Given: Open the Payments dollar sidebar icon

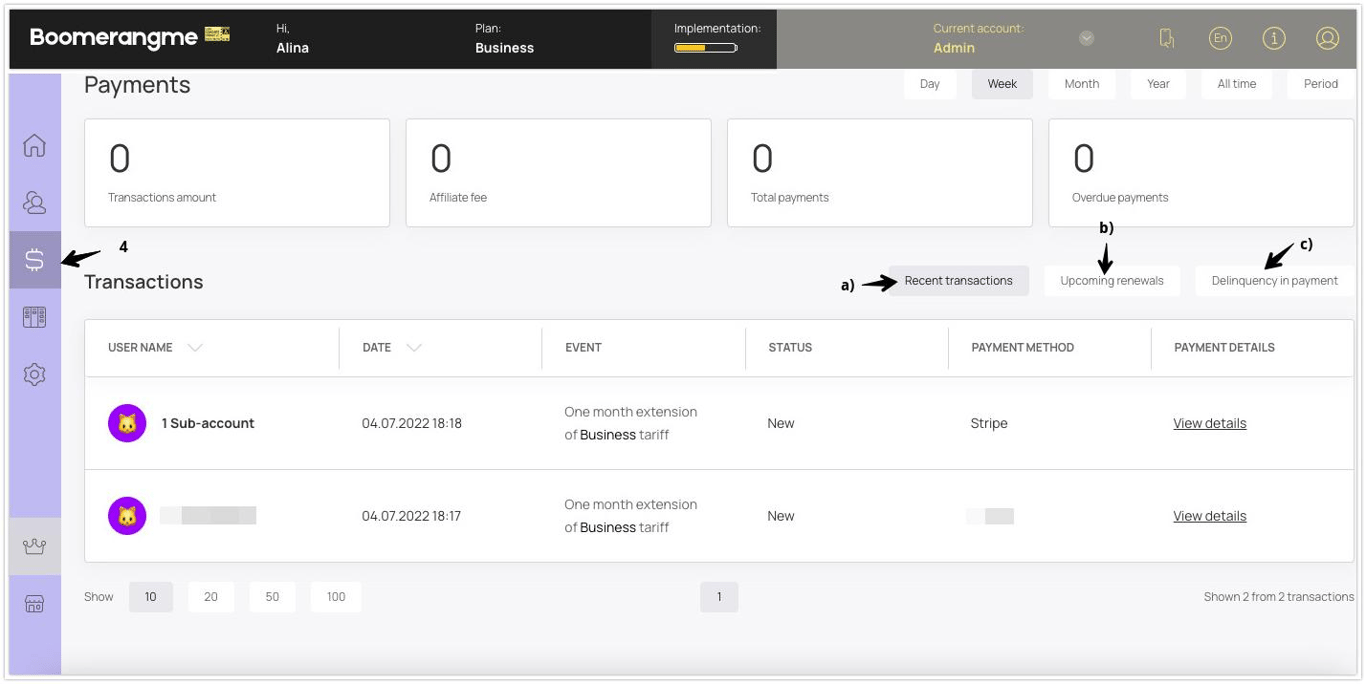Looking at the screenshot, I should [34, 260].
